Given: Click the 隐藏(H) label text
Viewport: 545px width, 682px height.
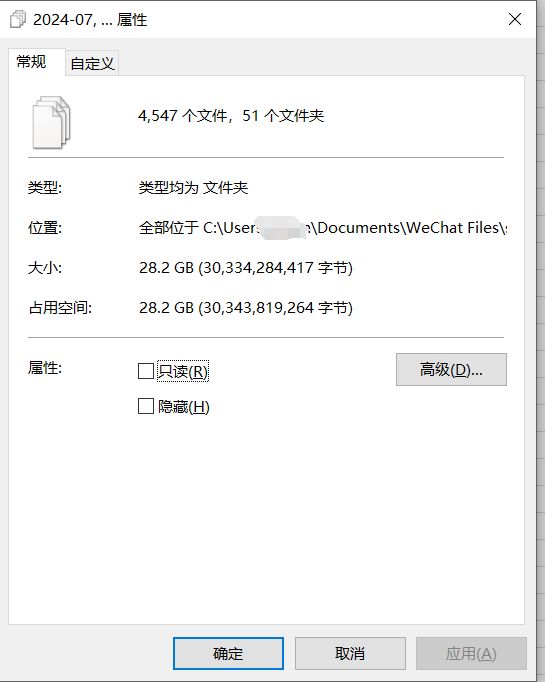Looking at the screenshot, I should click(184, 407).
